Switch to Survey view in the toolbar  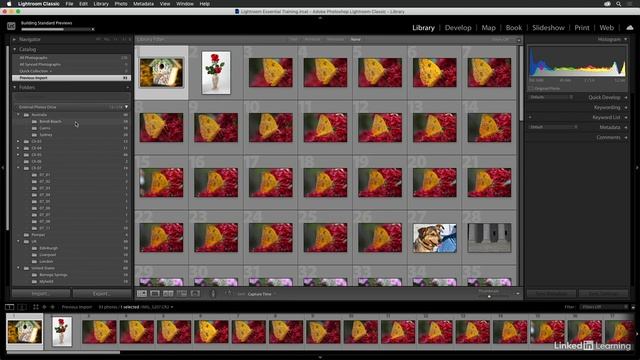point(182,293)
